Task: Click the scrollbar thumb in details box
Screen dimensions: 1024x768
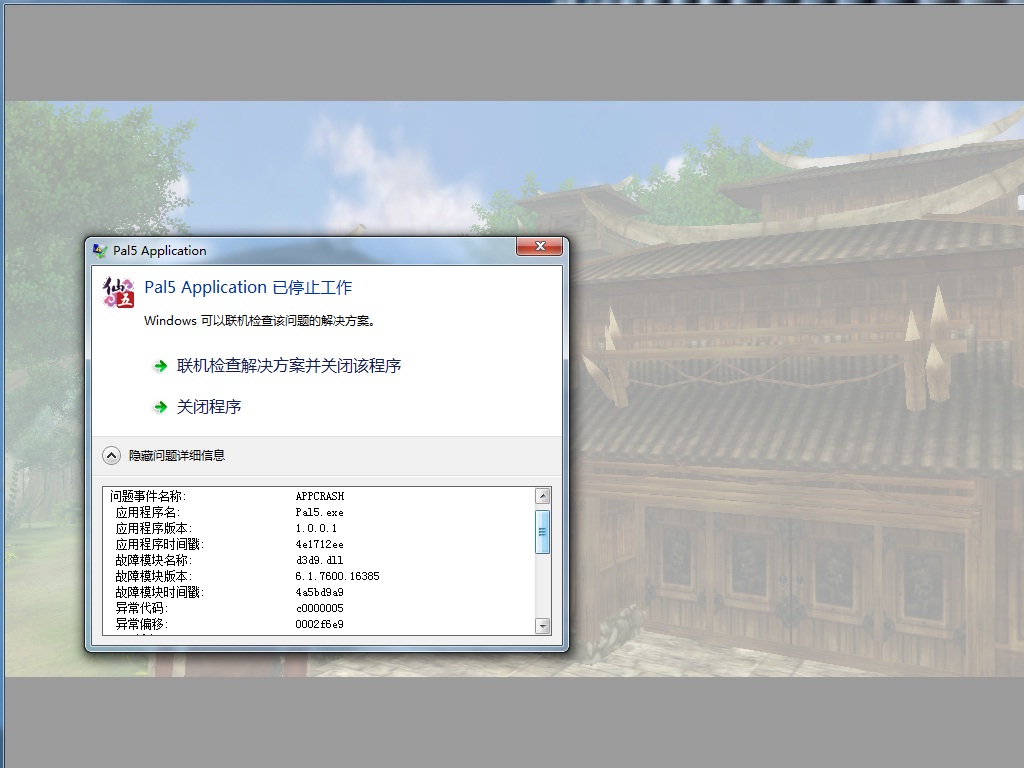Action: click(x=543, y=530)
